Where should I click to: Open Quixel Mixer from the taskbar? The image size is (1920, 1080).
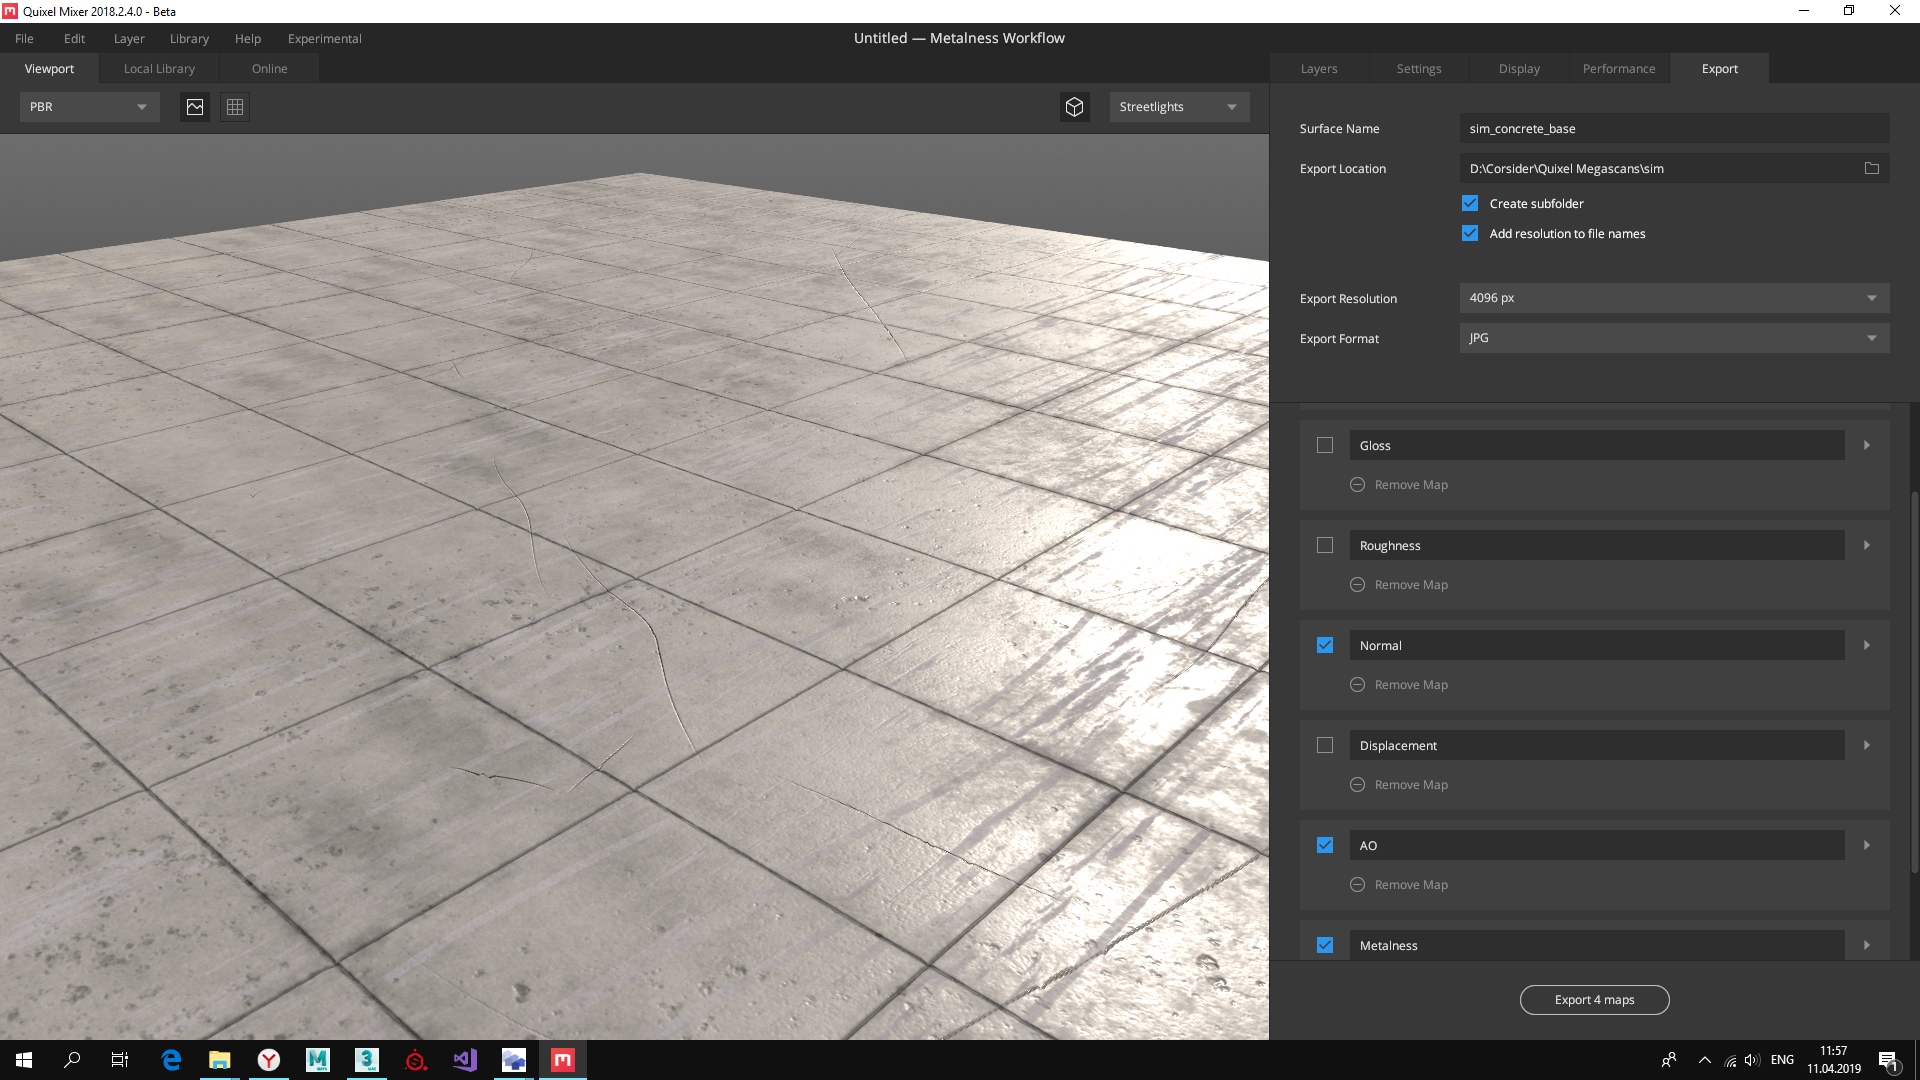[562, 1060]
